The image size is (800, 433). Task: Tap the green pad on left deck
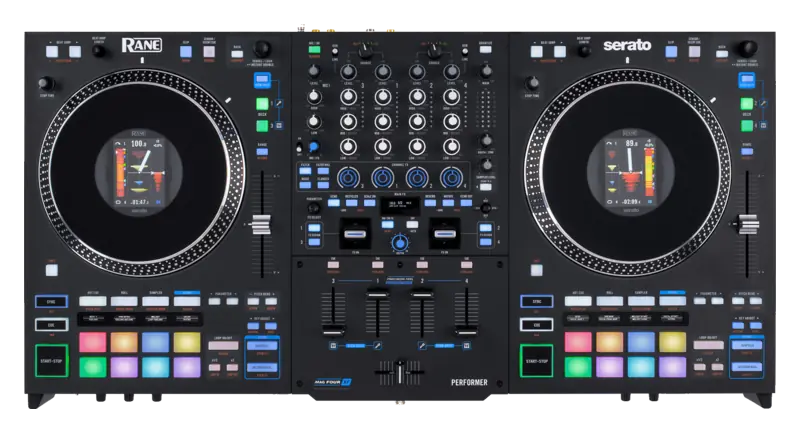[93, 367]
